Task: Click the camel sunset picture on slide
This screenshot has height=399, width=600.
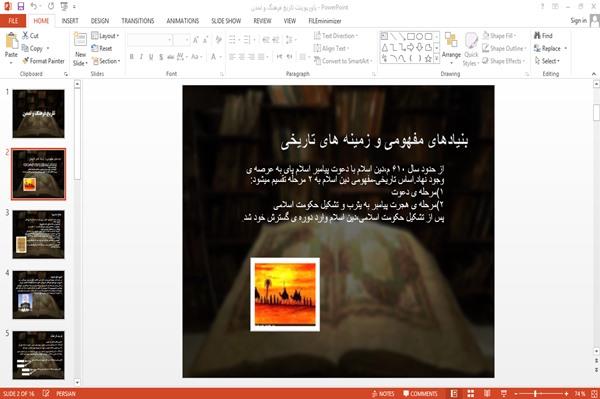Action: 285,294
